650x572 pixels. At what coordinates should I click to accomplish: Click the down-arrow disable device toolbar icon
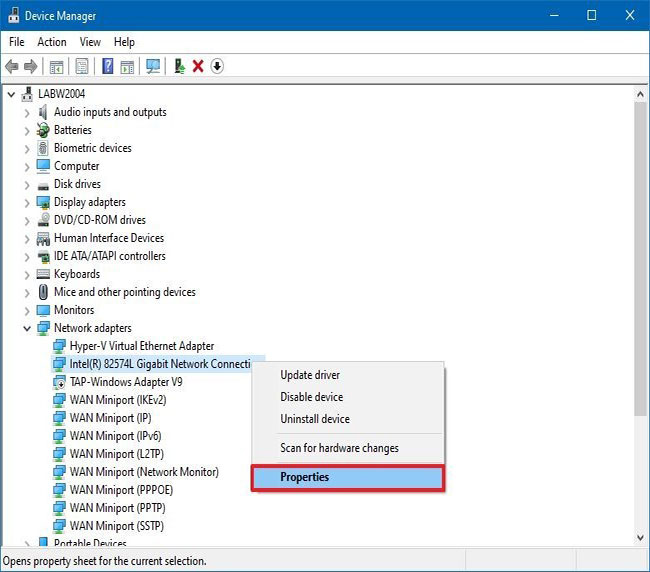click(x=217, y=66)
